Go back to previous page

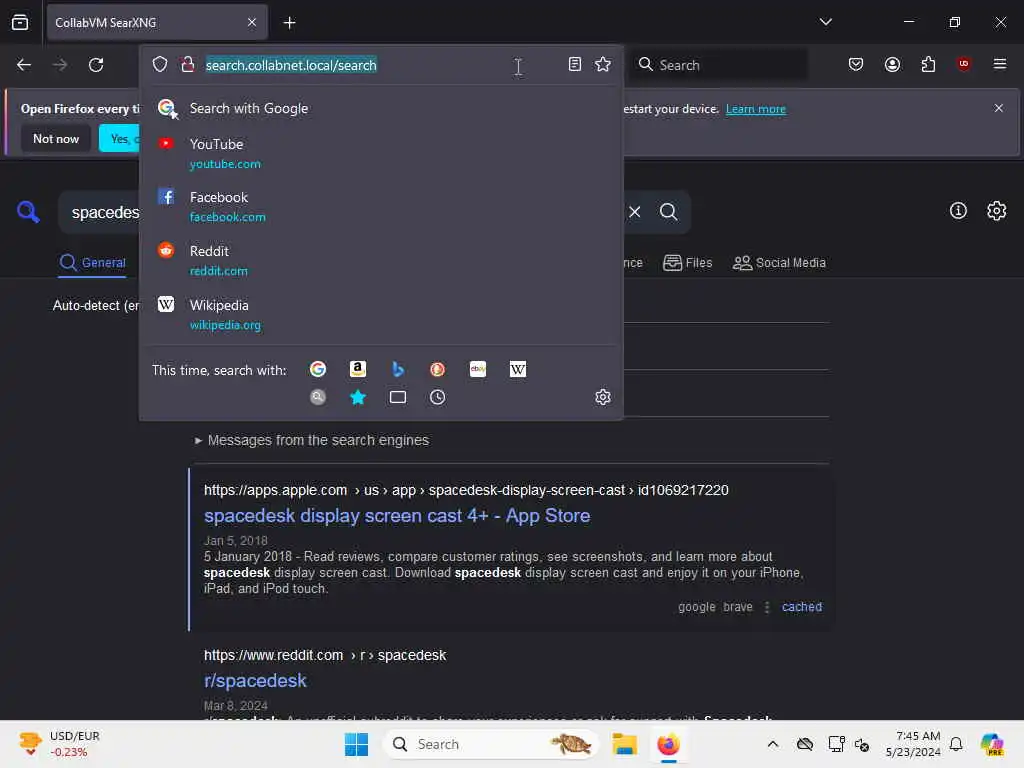pos(24,65)
